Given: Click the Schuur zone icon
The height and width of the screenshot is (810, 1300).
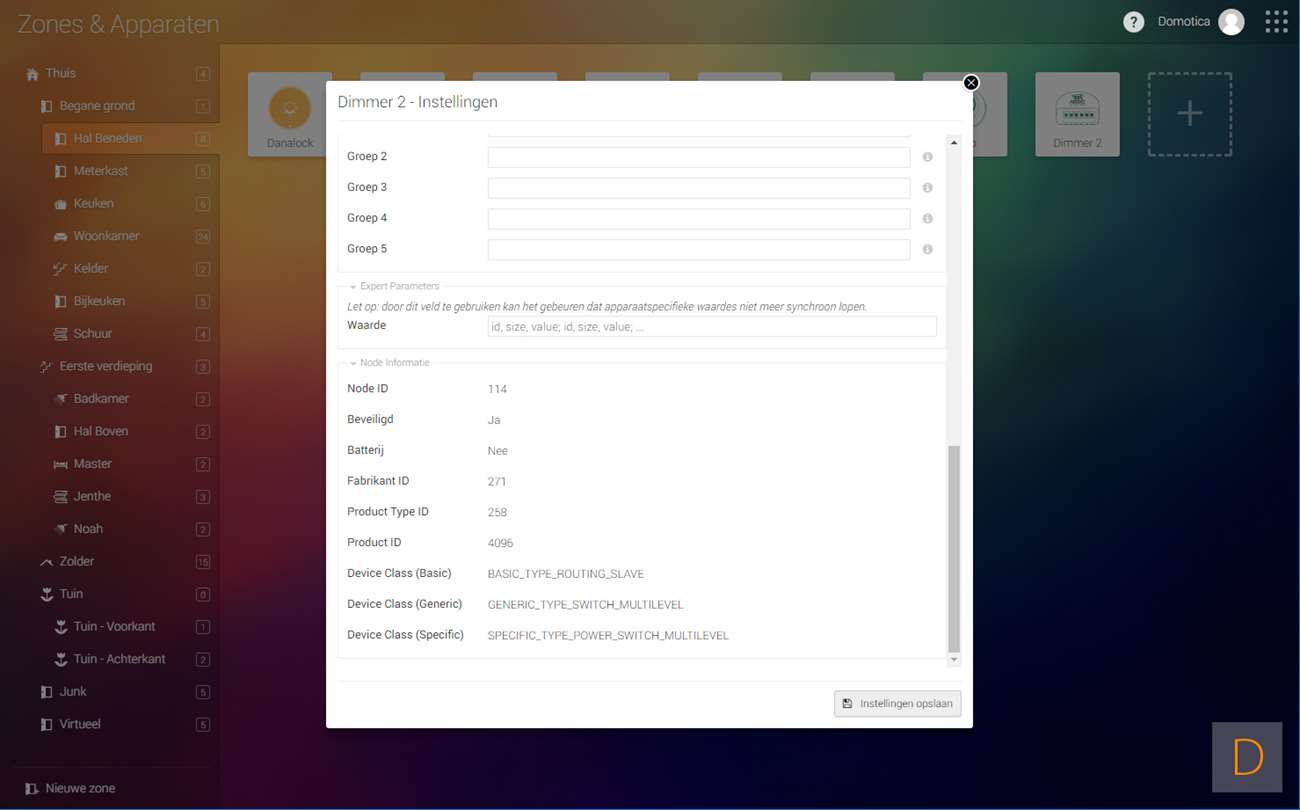Looking at the screenshot, I should (x=60, y=334).
